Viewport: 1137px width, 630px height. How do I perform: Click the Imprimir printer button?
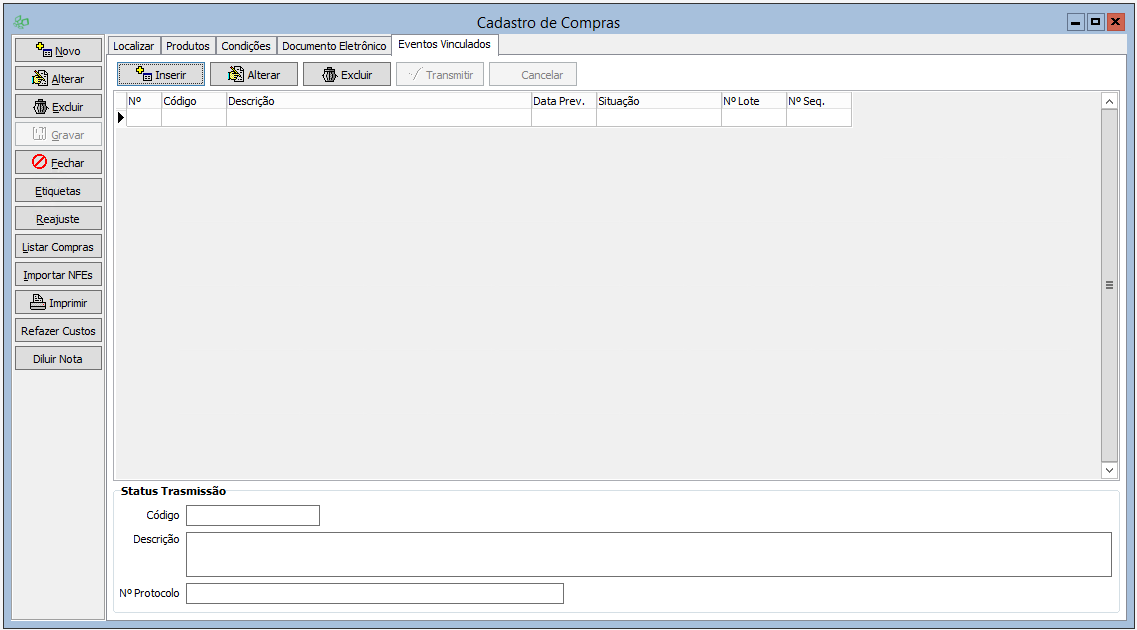coord(58,302)
